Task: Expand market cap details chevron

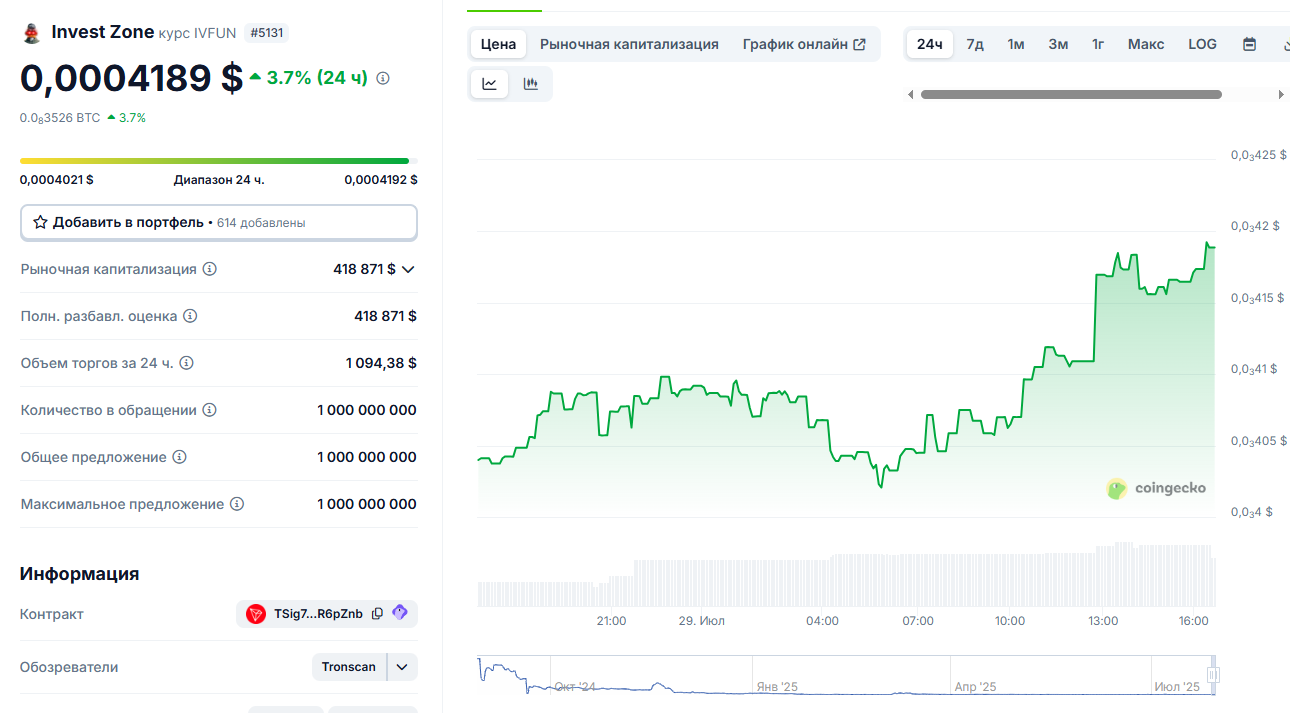Action: pos(408,269)
